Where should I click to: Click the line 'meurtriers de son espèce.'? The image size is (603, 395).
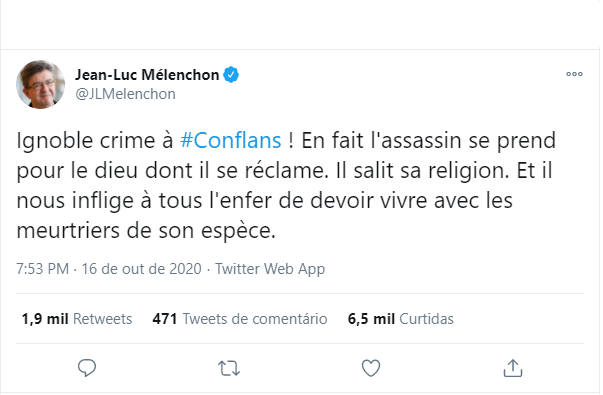tap(146, 231)
